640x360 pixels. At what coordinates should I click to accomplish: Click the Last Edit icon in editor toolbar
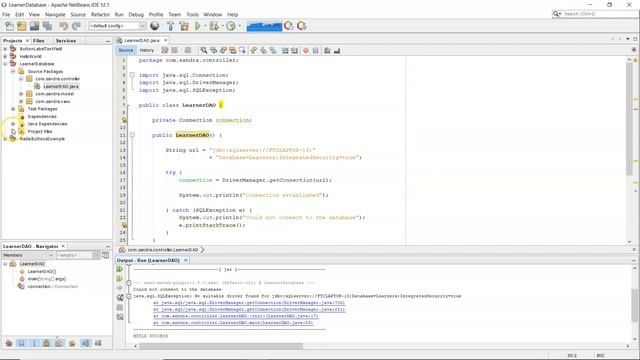[164, 50]
